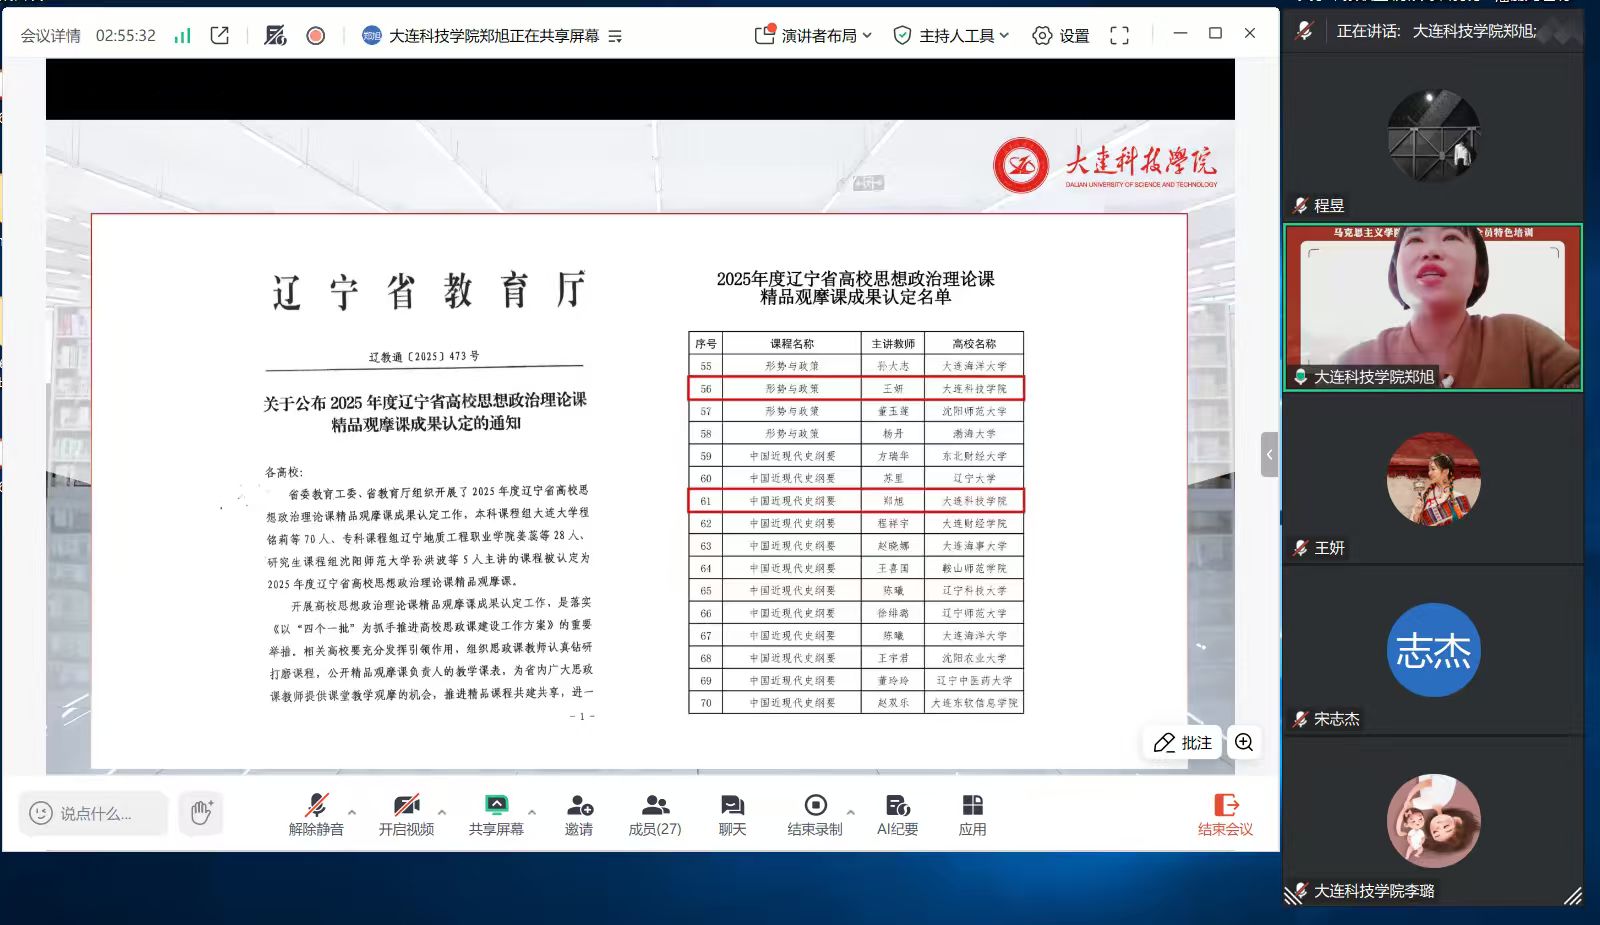The width and height of the screenshot is (1600, 925).
Task: Click the 批注 annotate button
Action: tap(1182, 742)
